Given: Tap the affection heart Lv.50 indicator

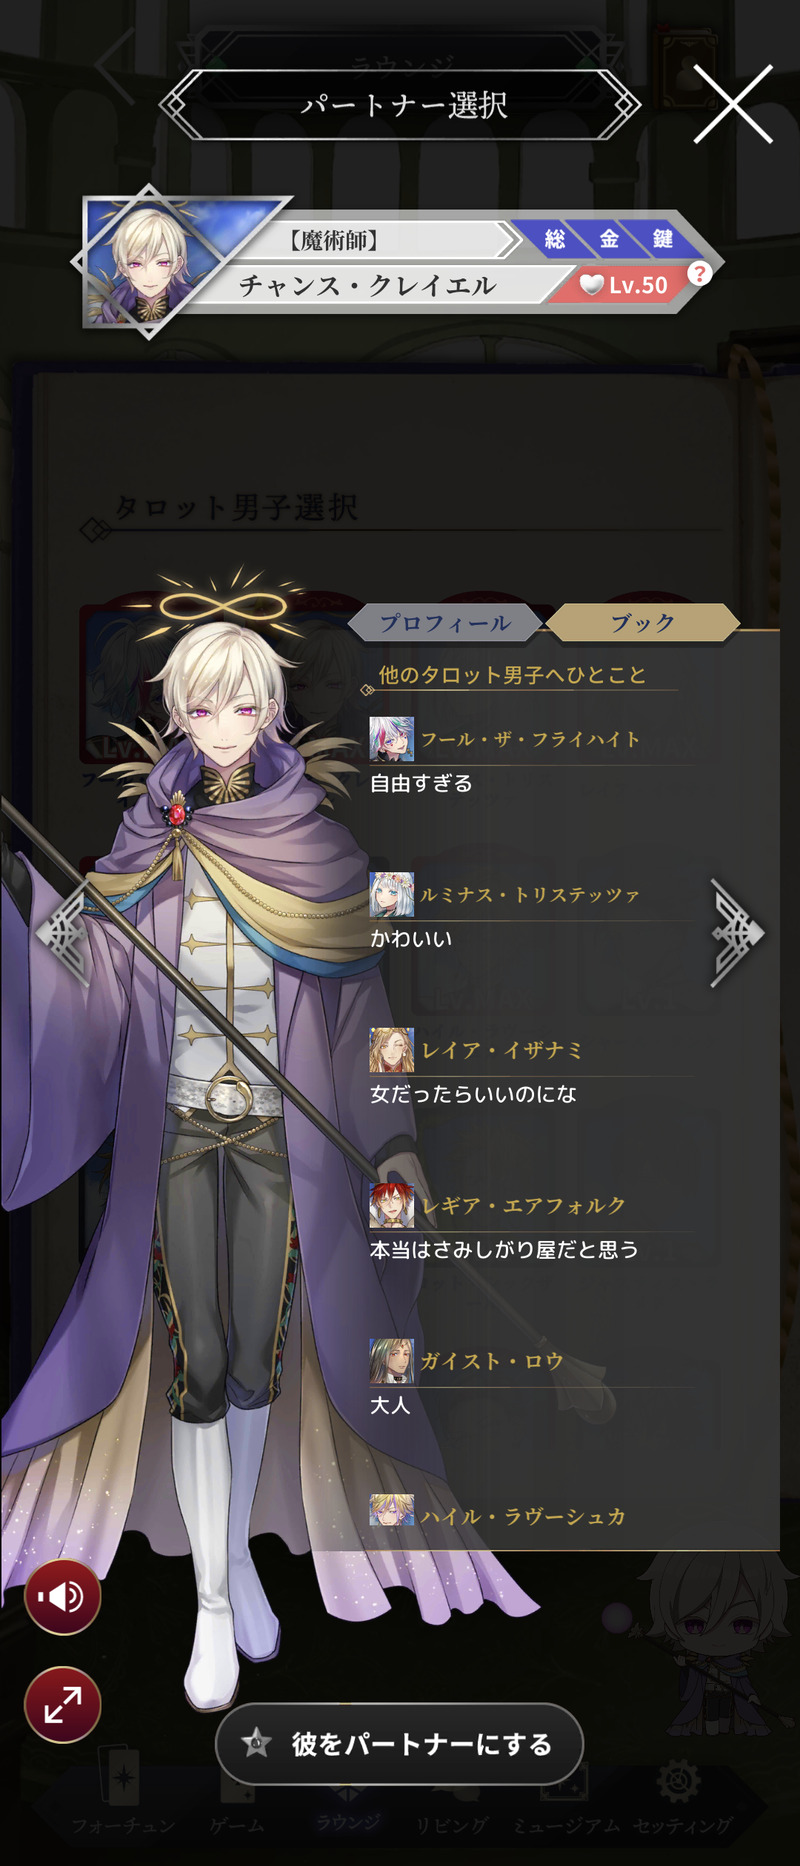Looking at the screenshot, I should [x=625, y=285].
